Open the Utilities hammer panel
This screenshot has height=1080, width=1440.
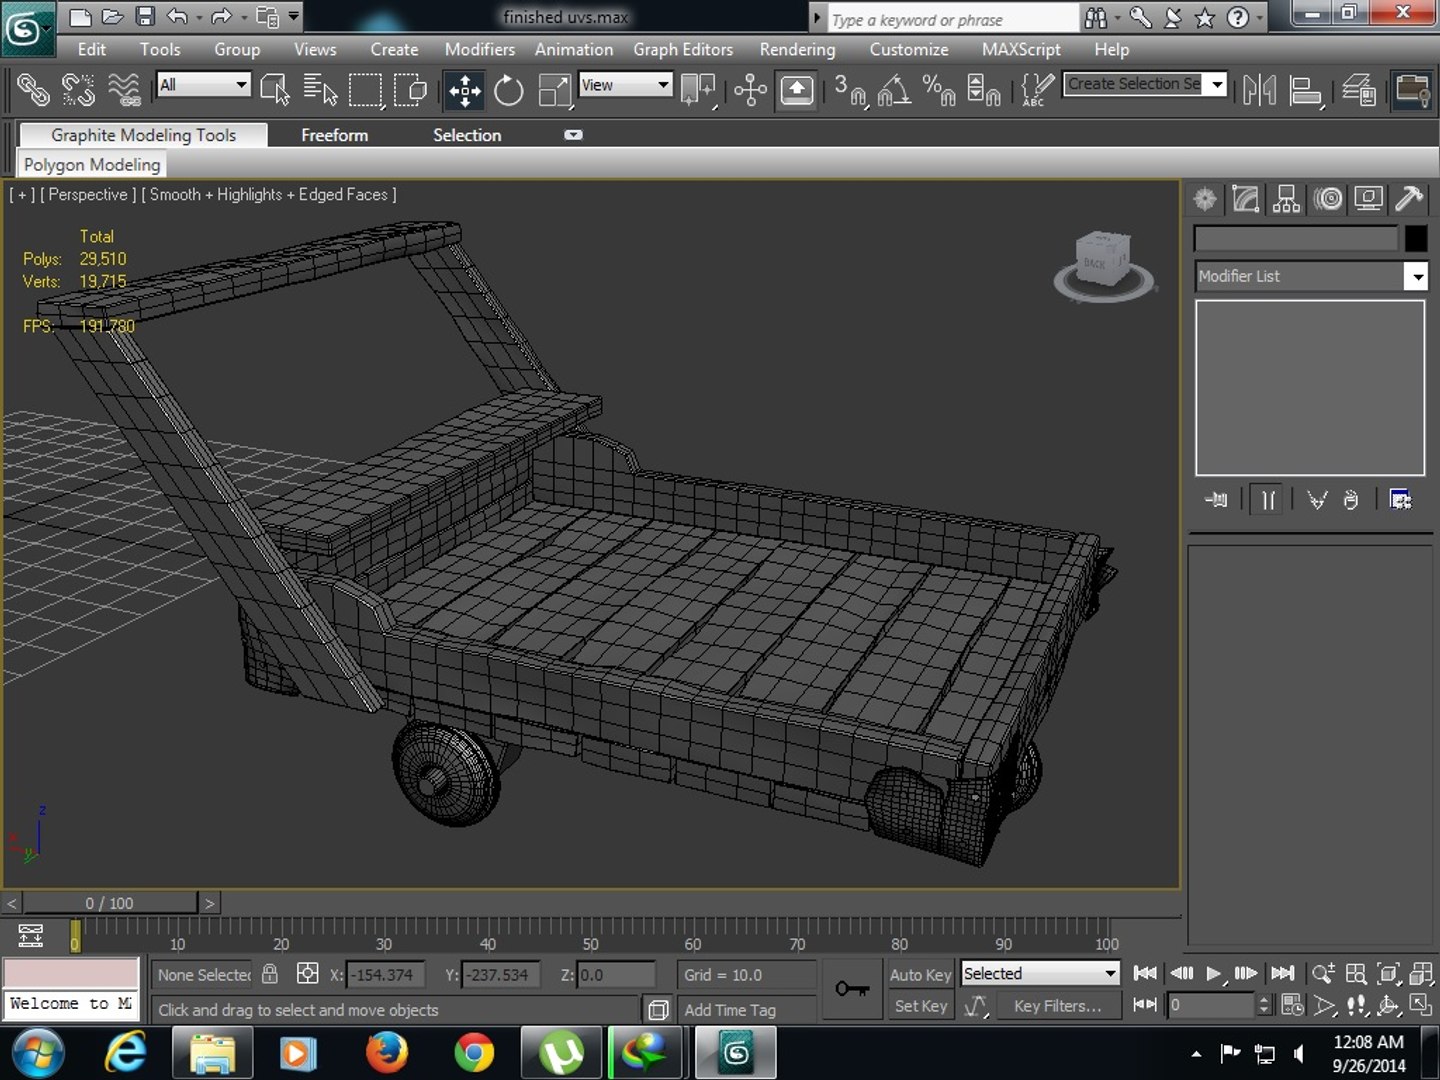click(1409, 199)
